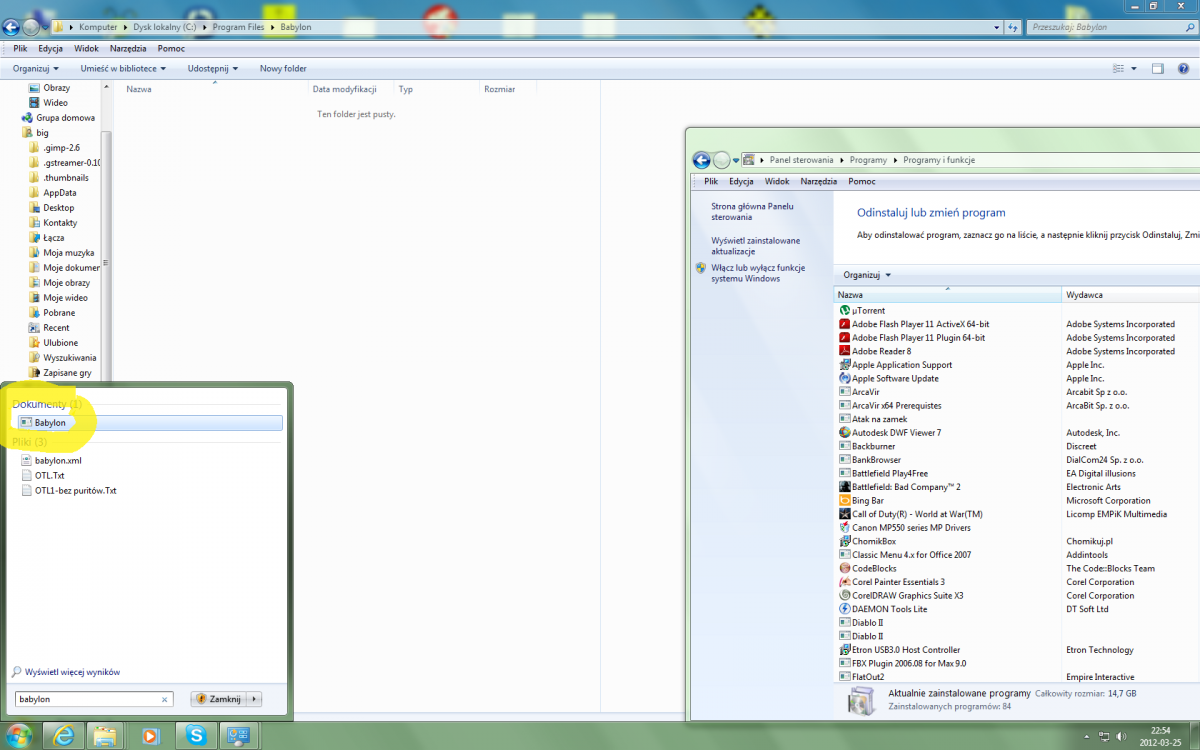
Task: Click the Bing Bar icon in the programs list
Action: coord(844,500)
